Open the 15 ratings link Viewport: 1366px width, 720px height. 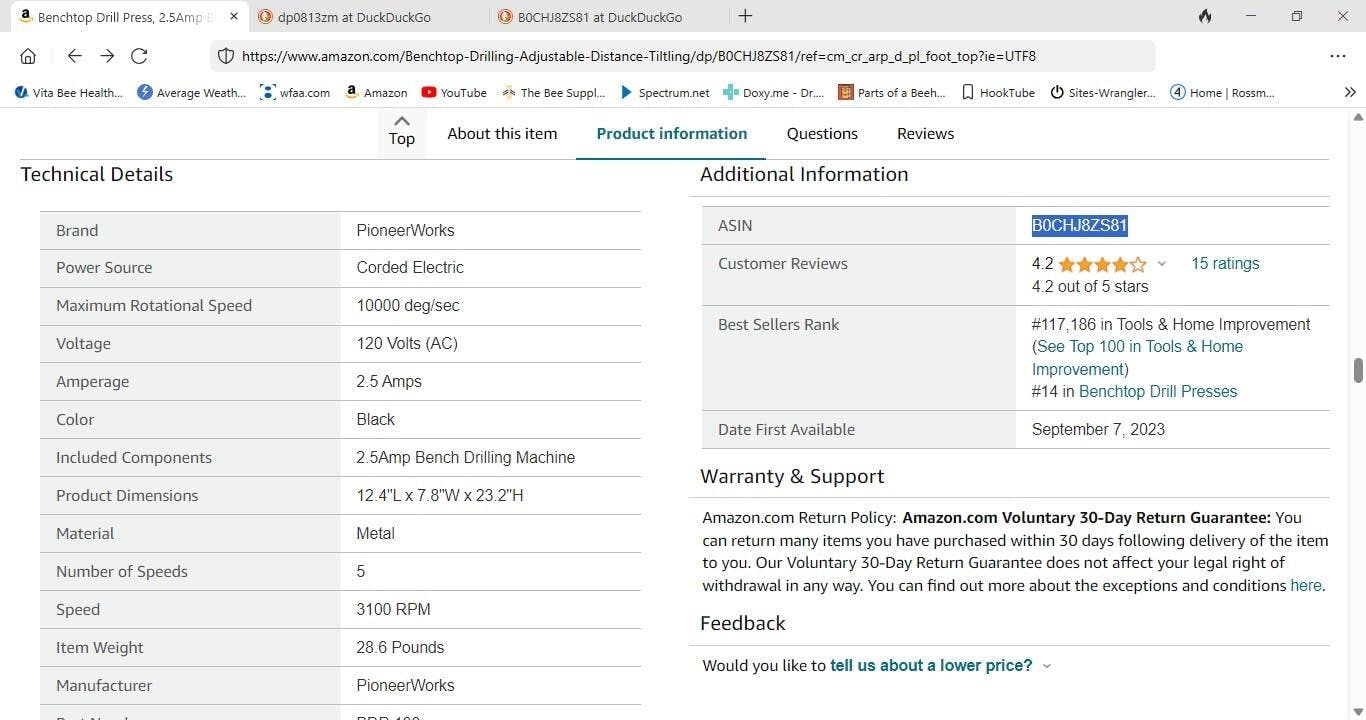pos(1225,263)
